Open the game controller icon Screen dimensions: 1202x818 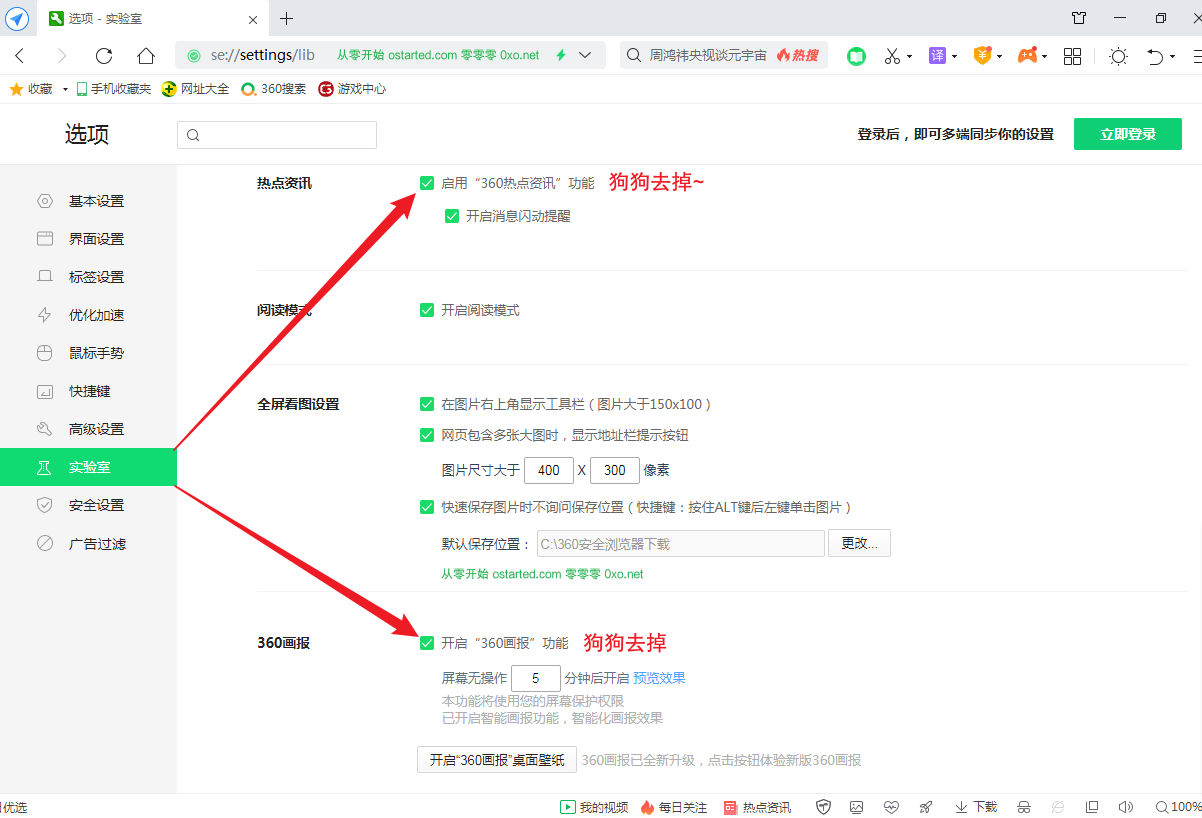pos(1027,56)
